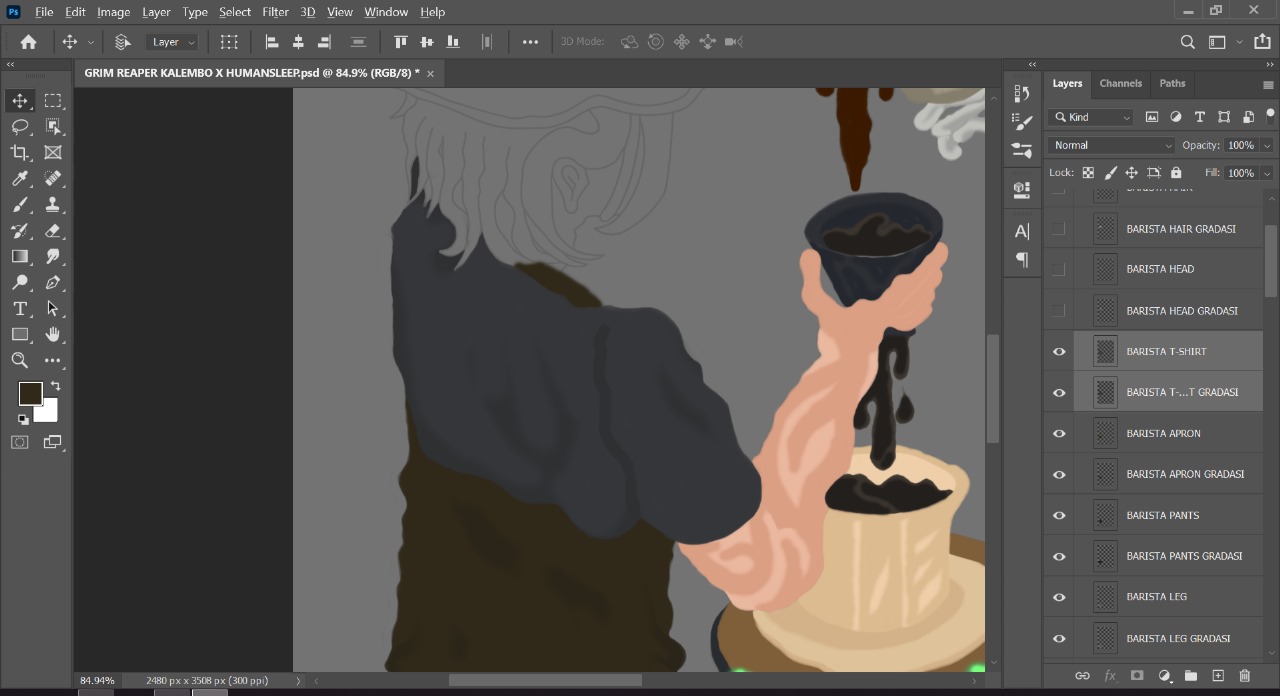The image size is (1280, 696).
Task: Open the collapsed History panel icon
Action: click(x=1022, y=93)
